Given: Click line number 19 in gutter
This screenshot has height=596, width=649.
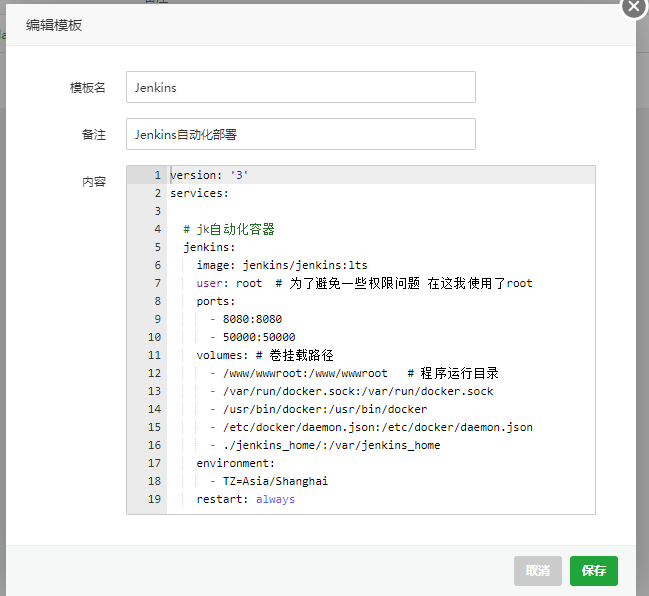Looking at the screenshot, I should [x=154, y=499].
